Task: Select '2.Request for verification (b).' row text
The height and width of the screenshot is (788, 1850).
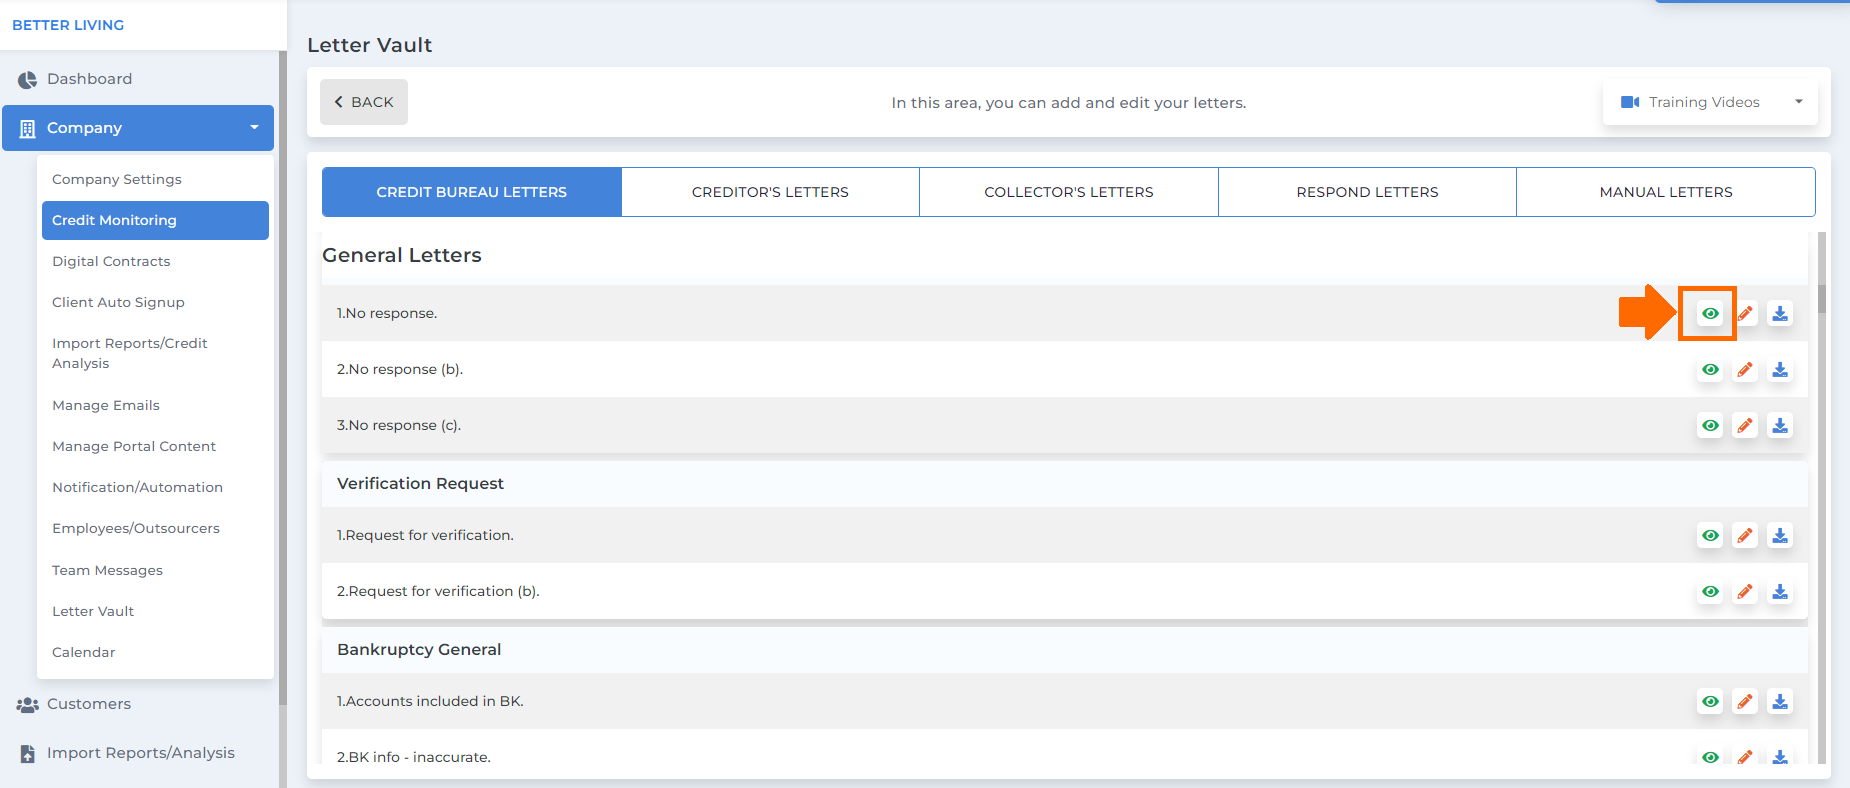Action: pyautogui.click(x=438, y=591)
